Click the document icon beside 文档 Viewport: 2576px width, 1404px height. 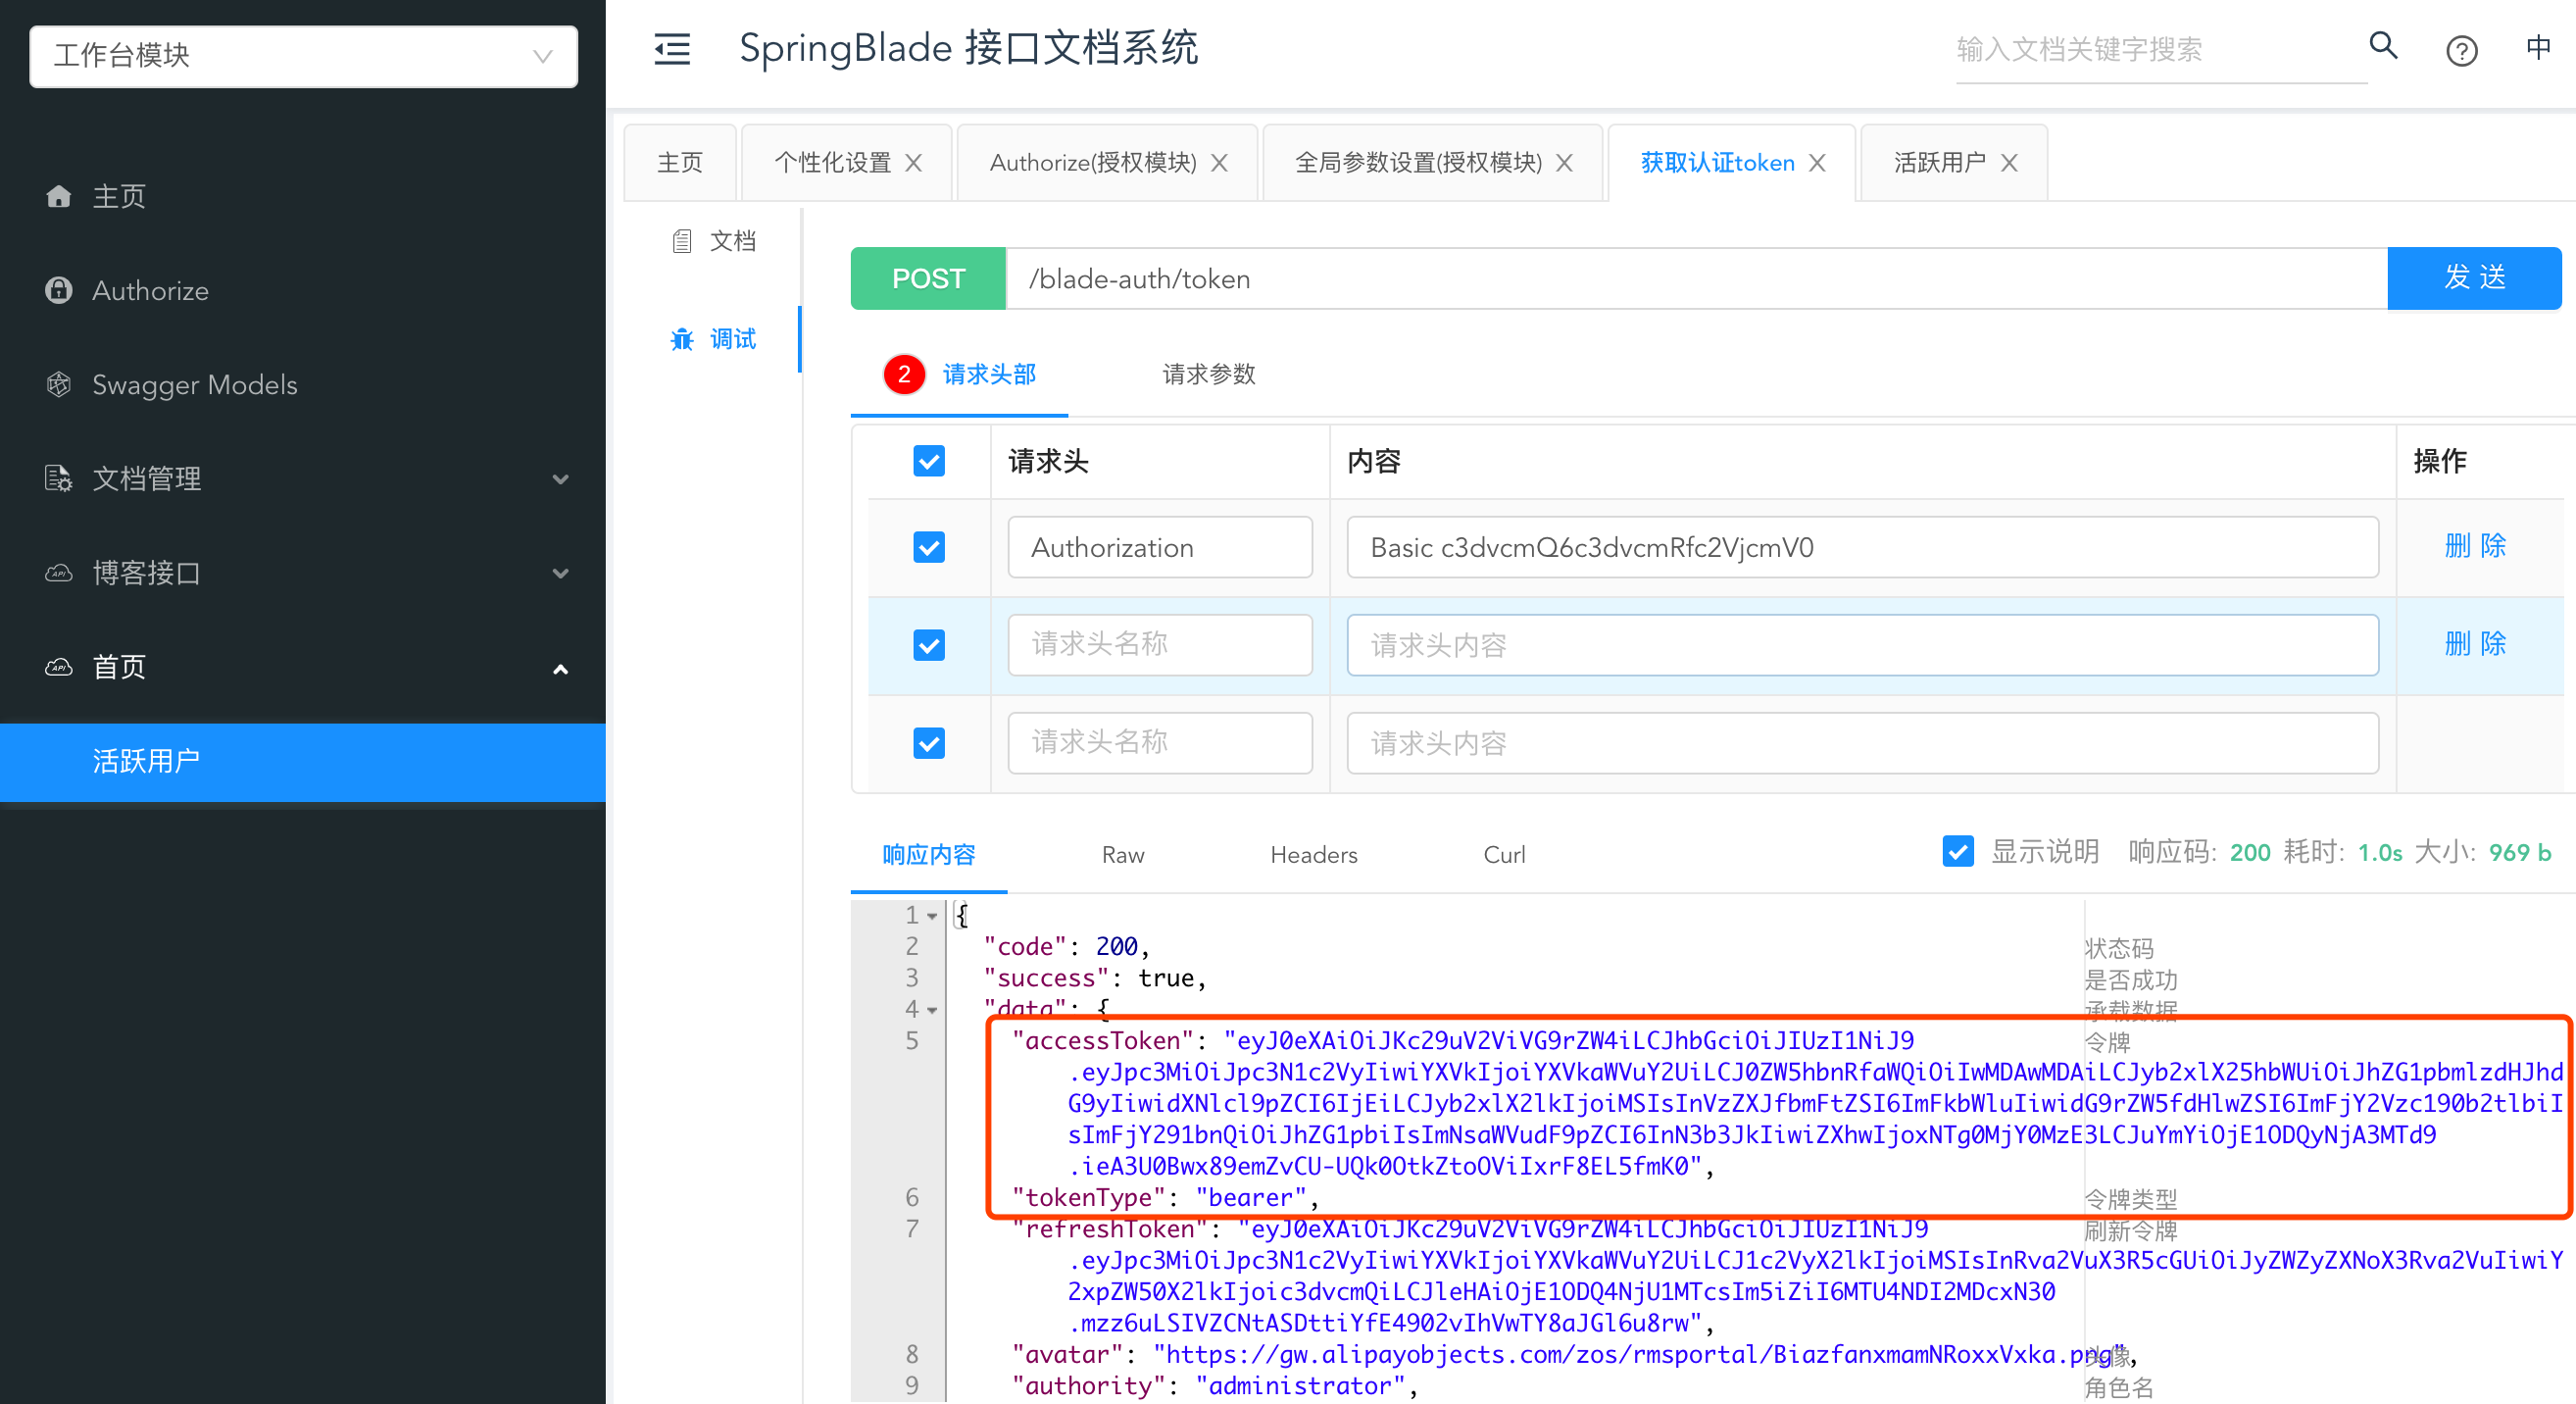click(682, 241)
